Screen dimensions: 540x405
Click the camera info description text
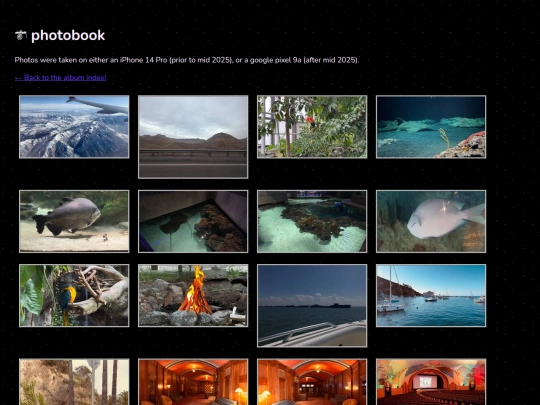(x=187, y=60)
